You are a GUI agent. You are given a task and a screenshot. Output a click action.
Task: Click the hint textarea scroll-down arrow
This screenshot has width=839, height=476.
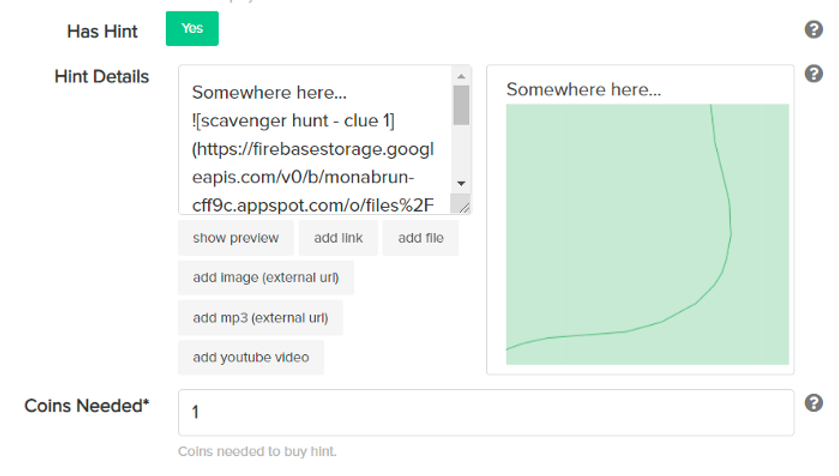pyautogui.click(x=461, y=183)
